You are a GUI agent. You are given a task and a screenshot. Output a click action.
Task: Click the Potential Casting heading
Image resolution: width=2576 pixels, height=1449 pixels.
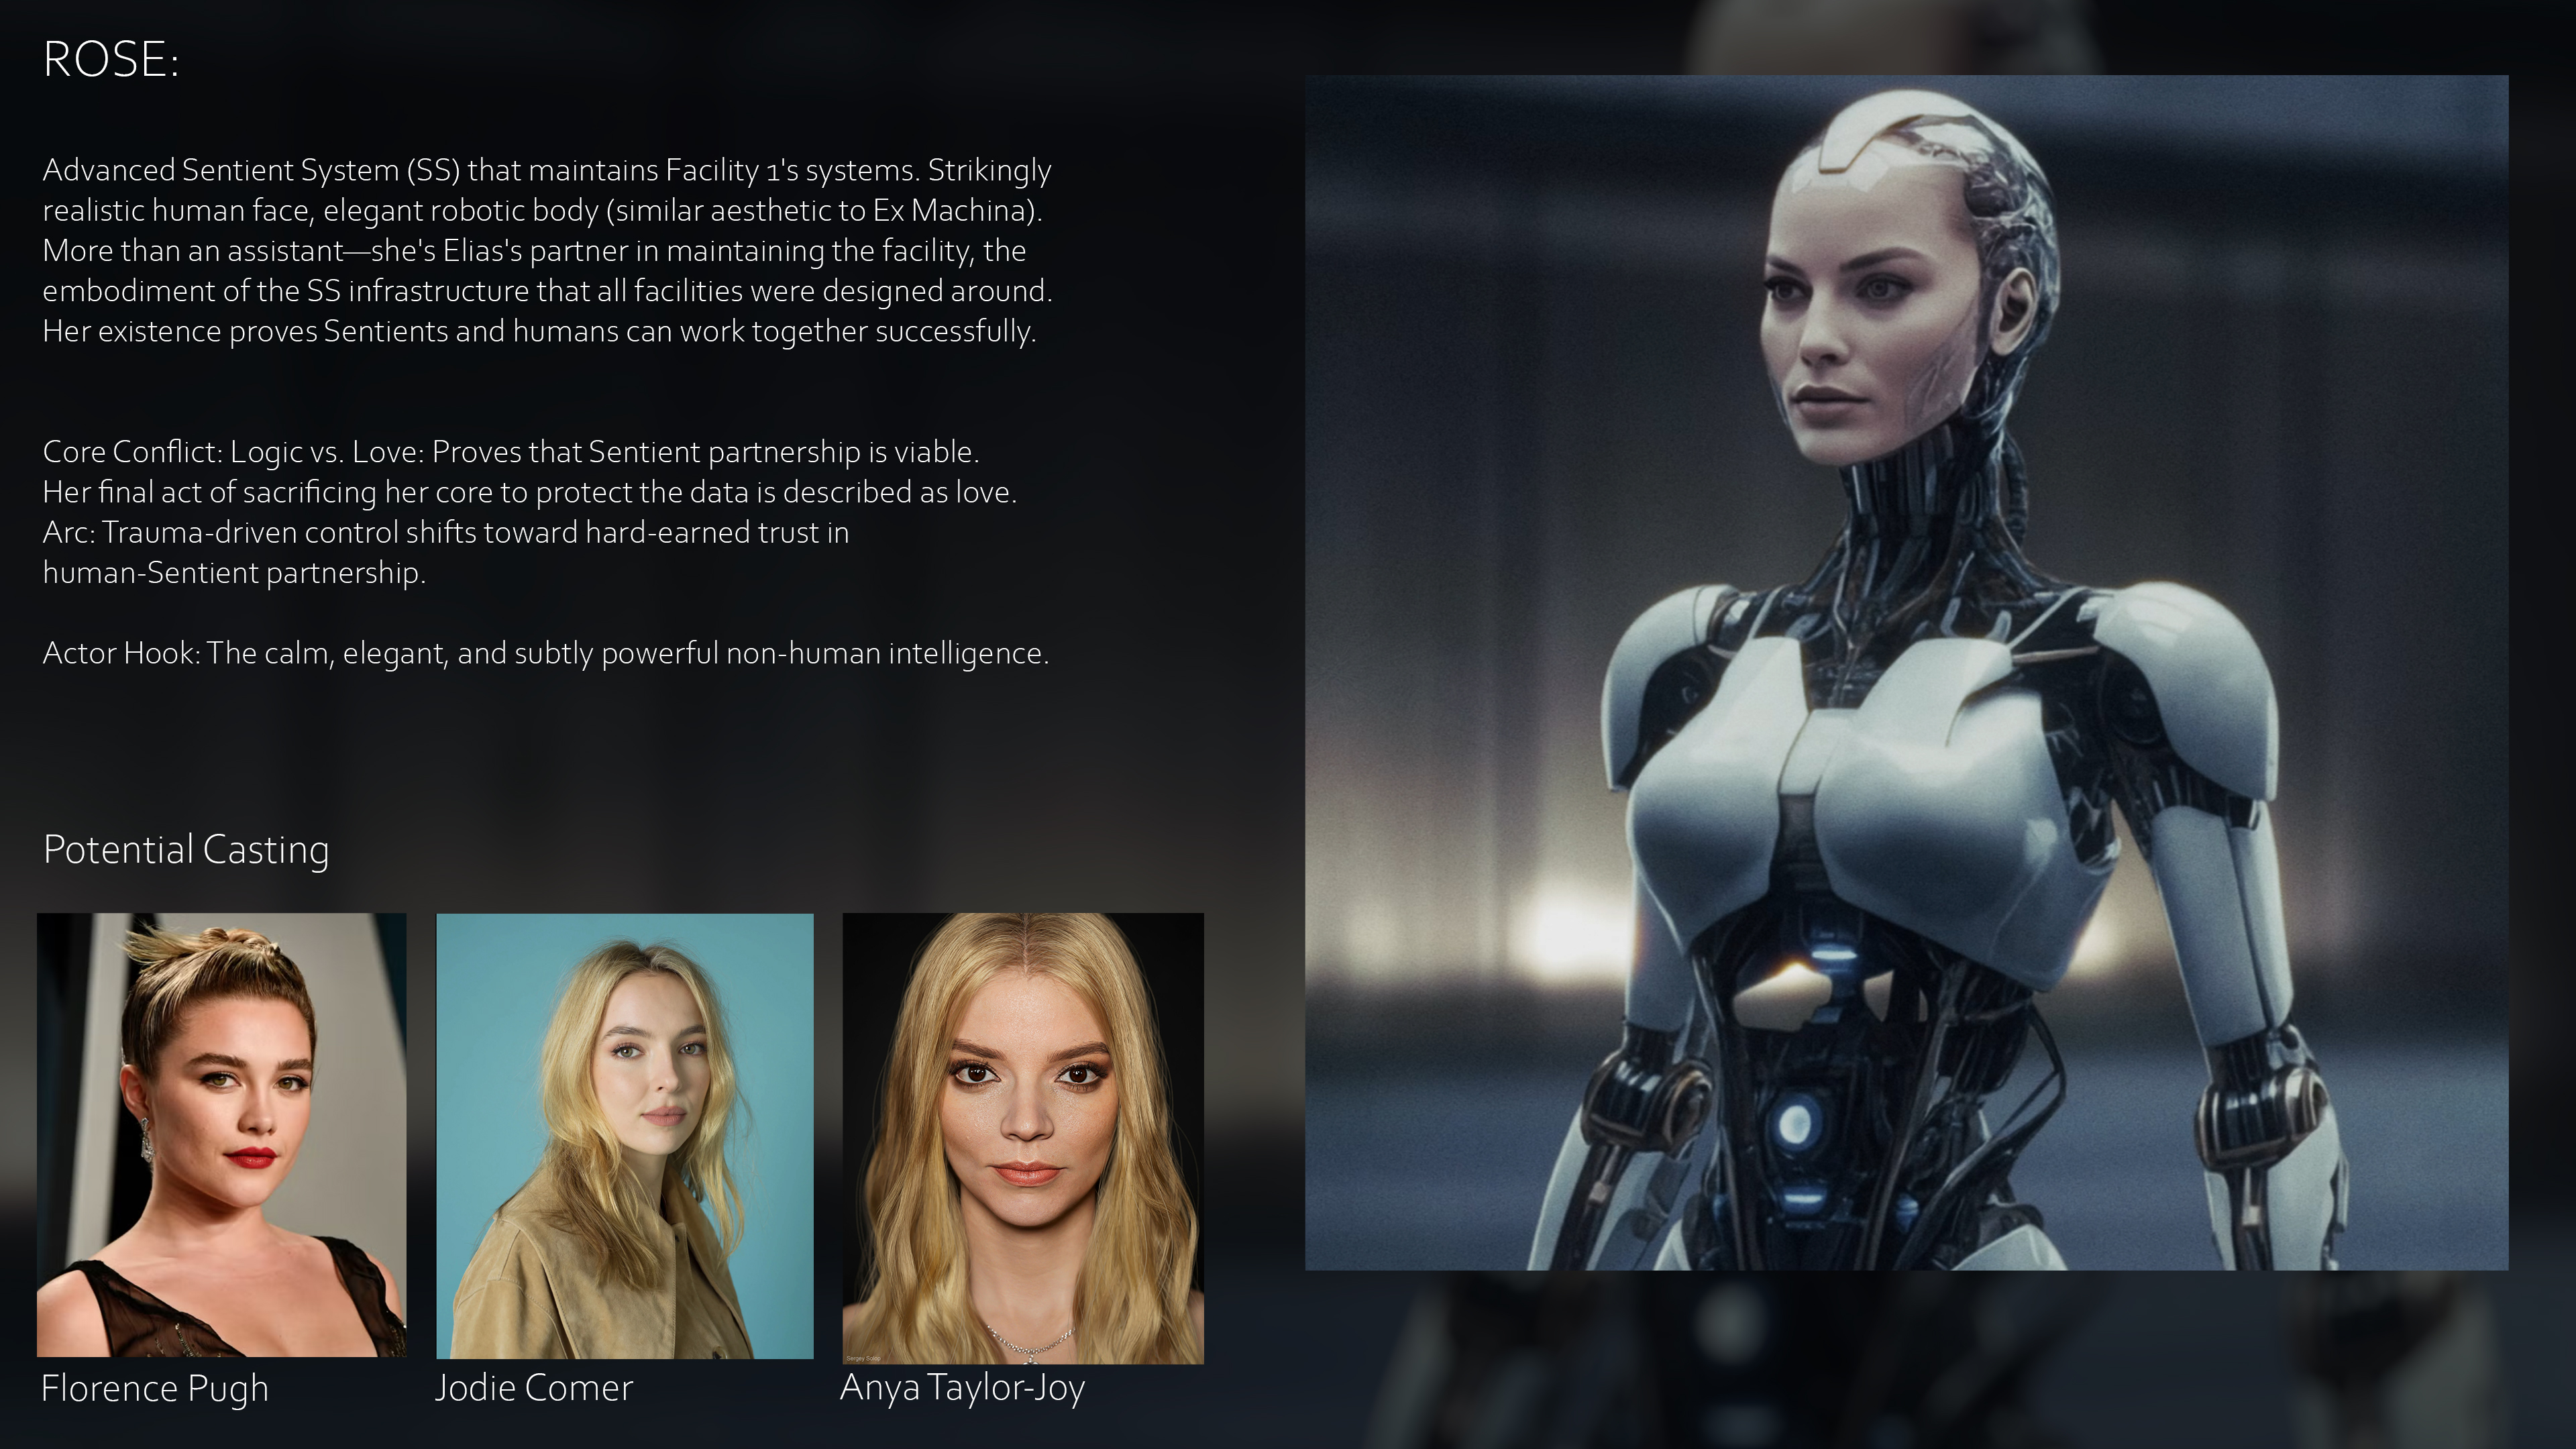186,850
